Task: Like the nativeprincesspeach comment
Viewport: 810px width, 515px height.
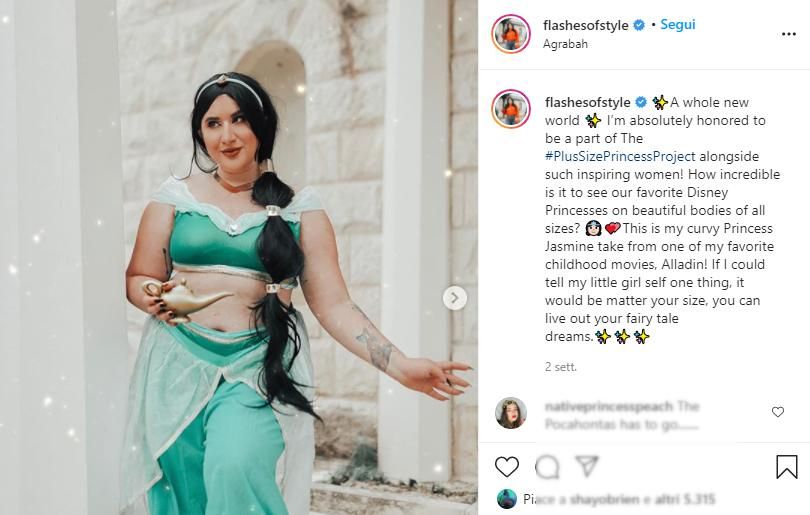Action: pos(777,412)
